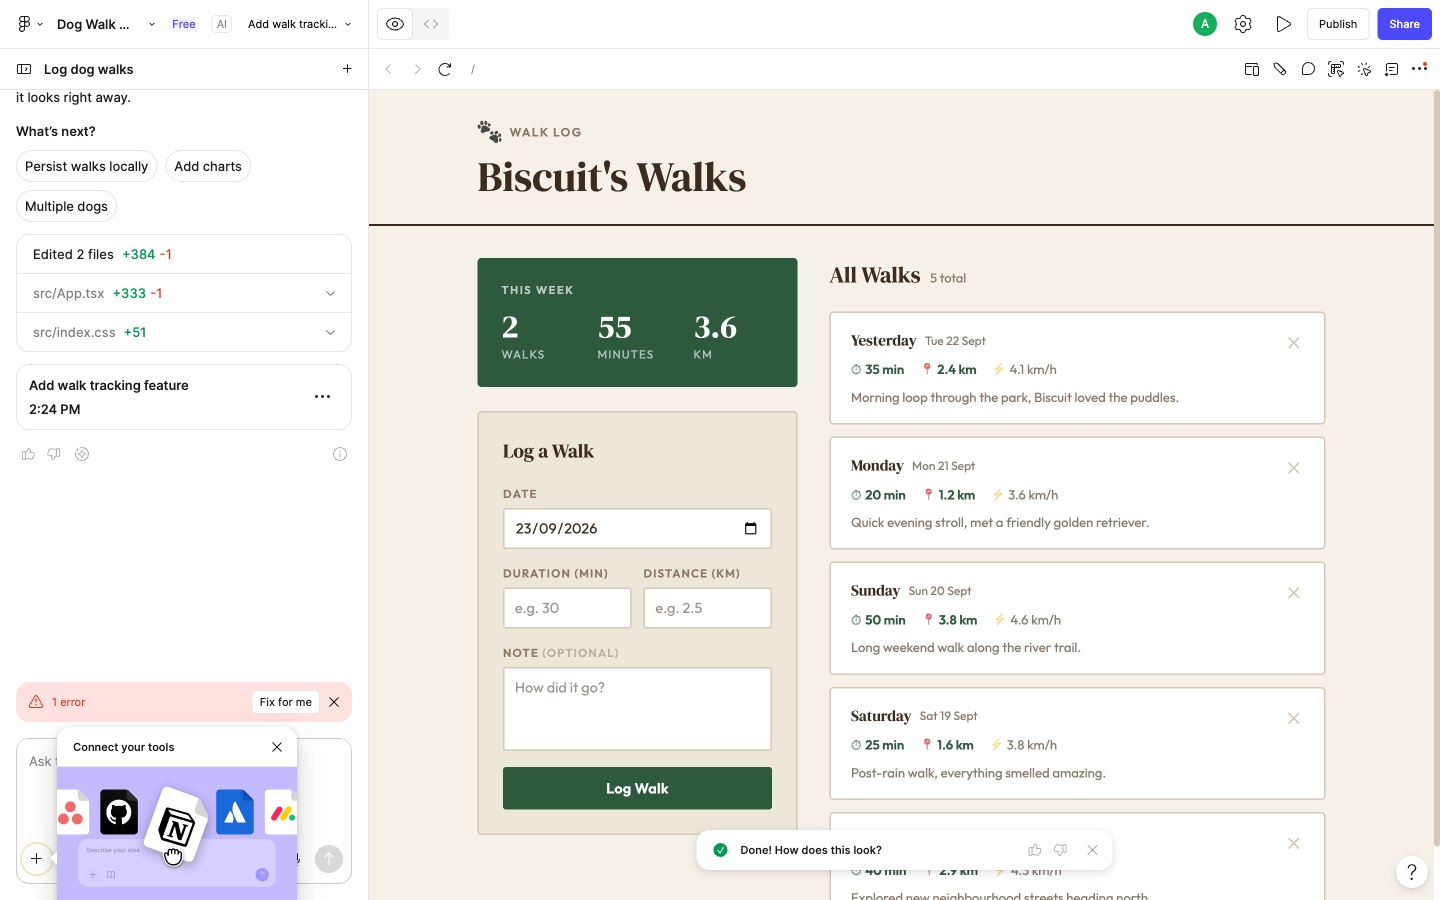1440x900 pixels.
Task: Expand src/App.tsx file changes
Action: point(330,293)
